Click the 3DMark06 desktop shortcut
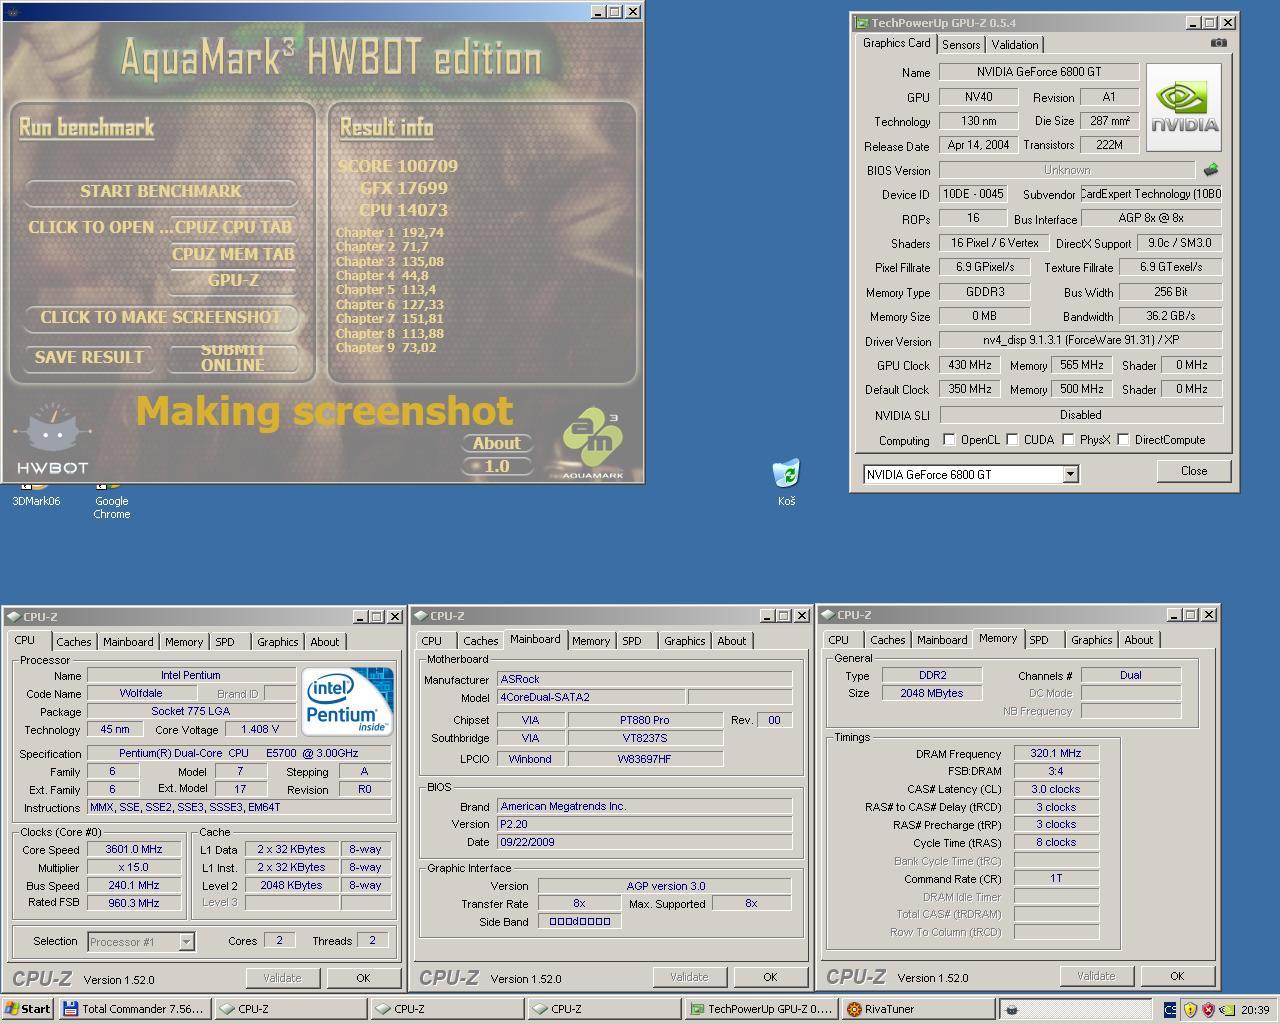Image resolution: width=1280 pixels, height=1024 pixels. 36,495
